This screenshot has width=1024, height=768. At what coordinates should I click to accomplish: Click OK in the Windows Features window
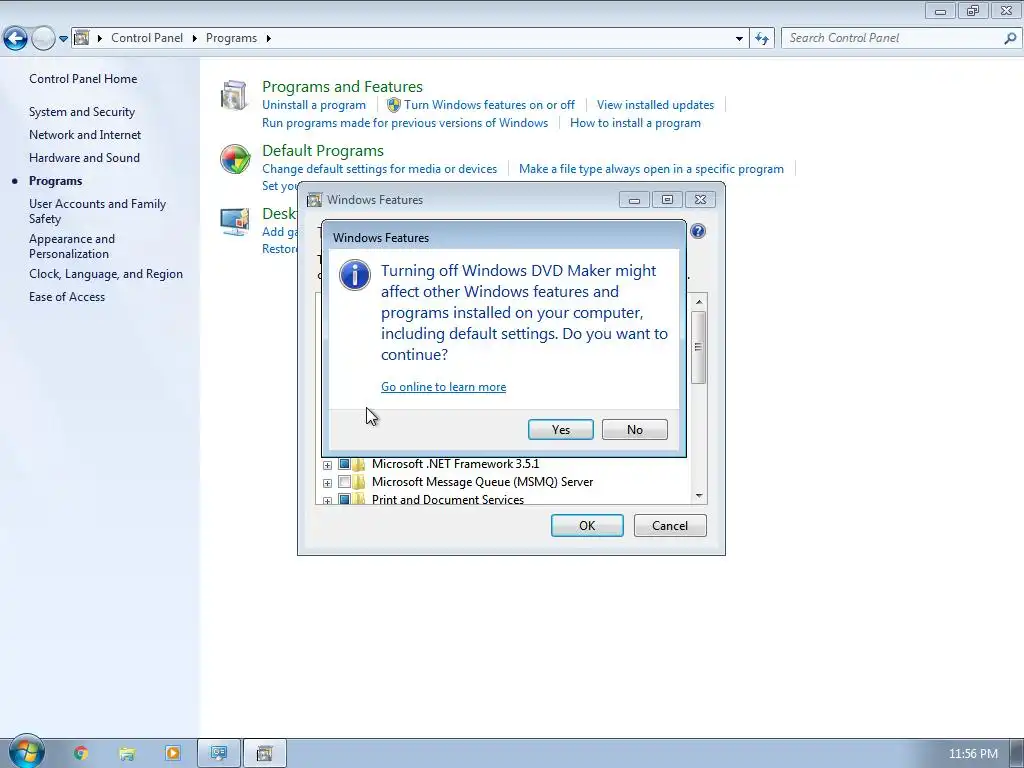pyautogui.click(x=586, y=526)
